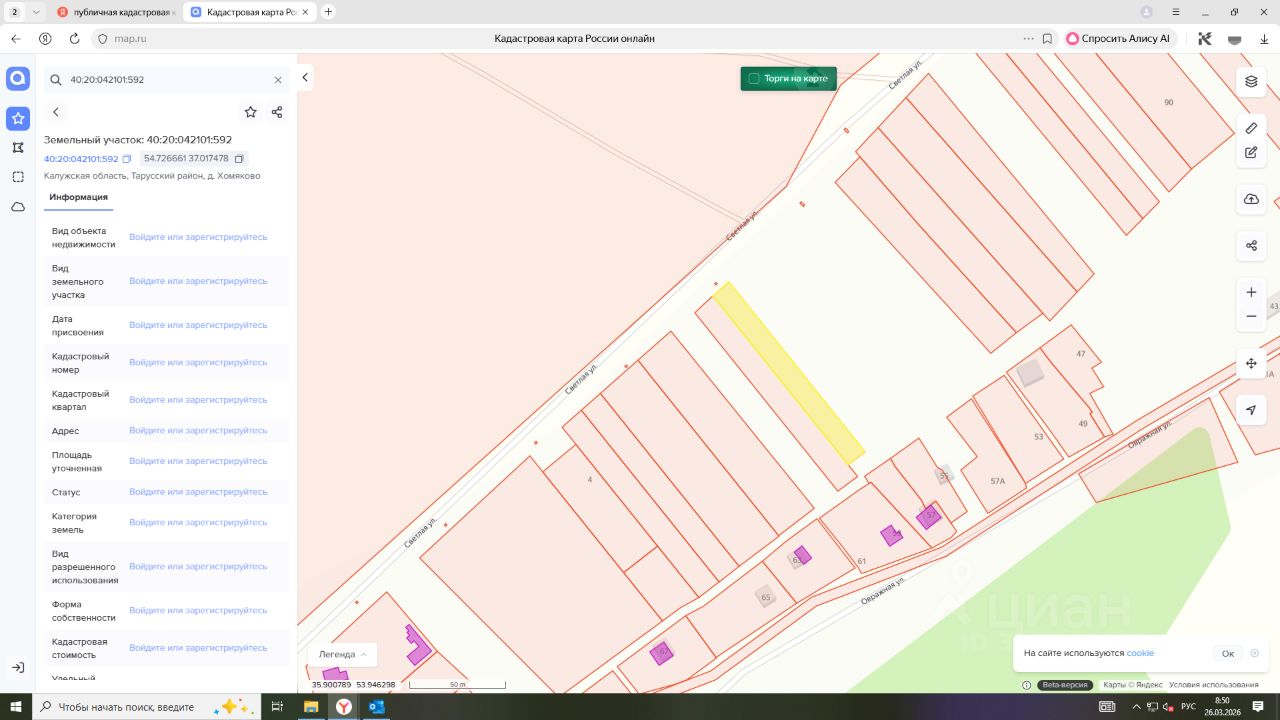
Task: Locate my position with the arrow icon
Action: pos(1251,410)
